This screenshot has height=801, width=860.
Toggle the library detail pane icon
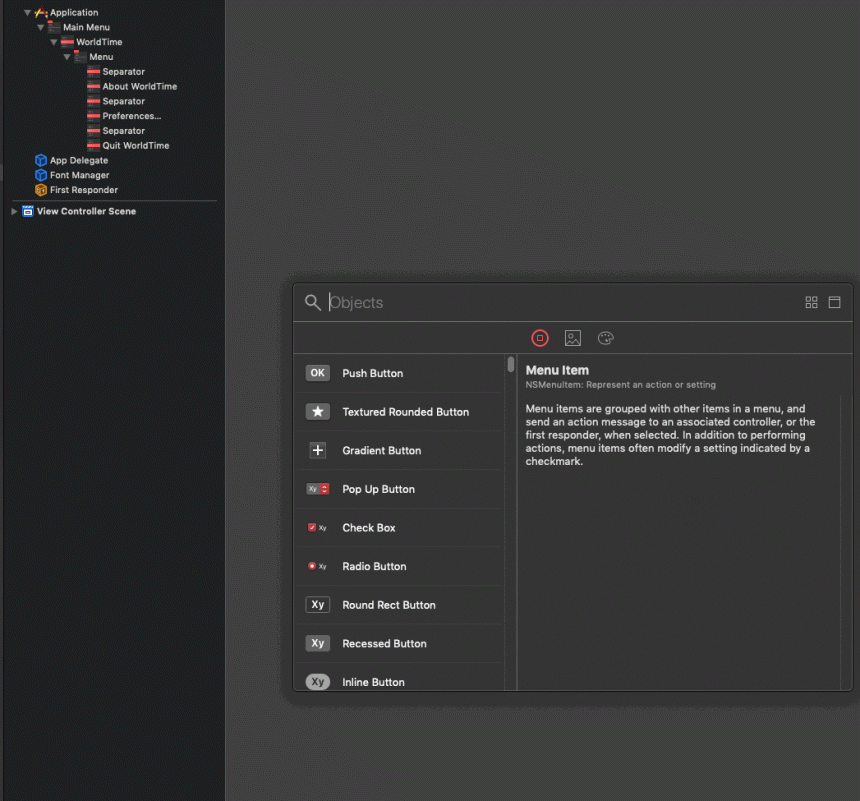[x=835, y=302]
